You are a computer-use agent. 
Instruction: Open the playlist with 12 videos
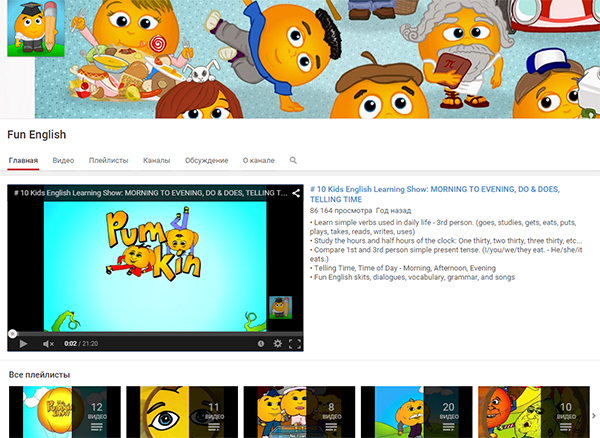(64, 411)
